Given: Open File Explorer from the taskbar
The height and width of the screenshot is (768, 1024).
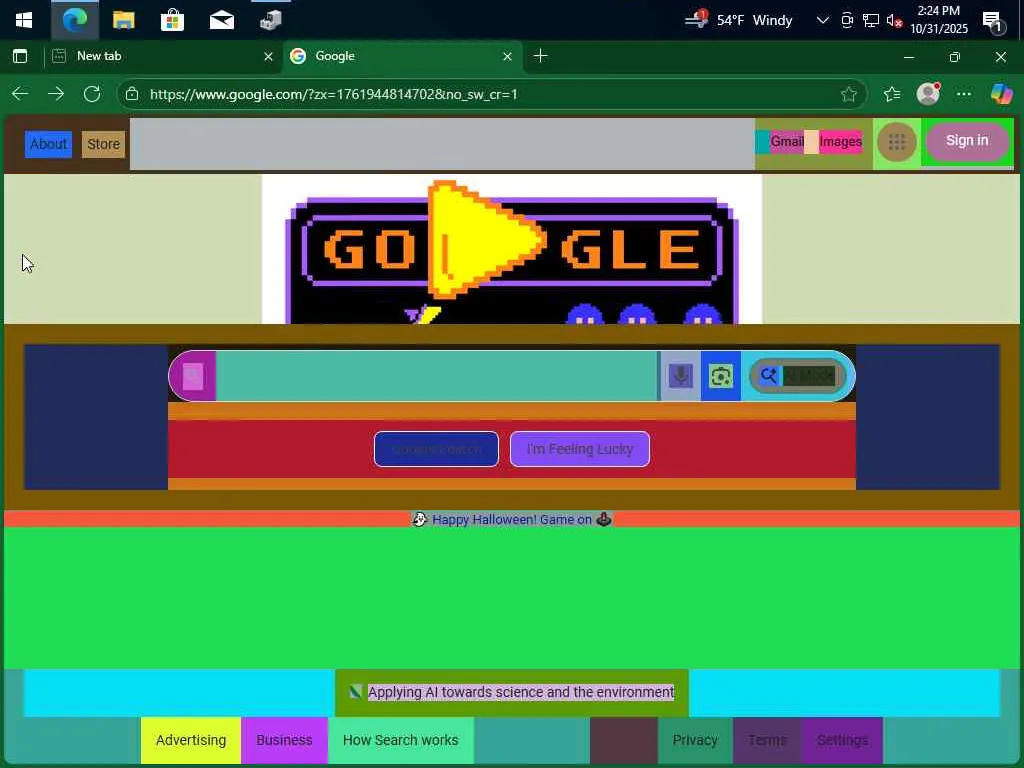Looking at the screenshot, I should 123,20.
